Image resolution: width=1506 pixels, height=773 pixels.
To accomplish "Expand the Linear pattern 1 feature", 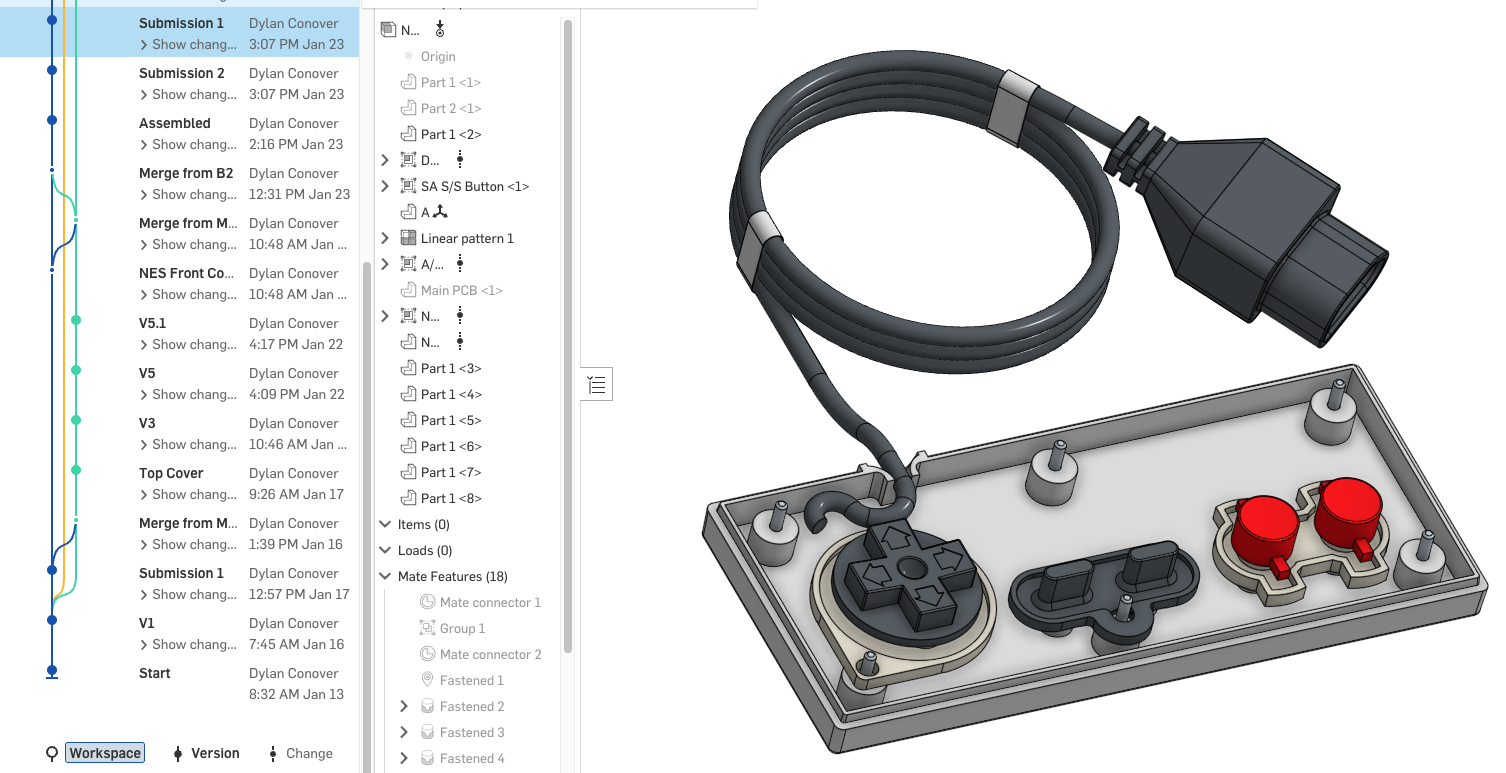I will (385, 238).
